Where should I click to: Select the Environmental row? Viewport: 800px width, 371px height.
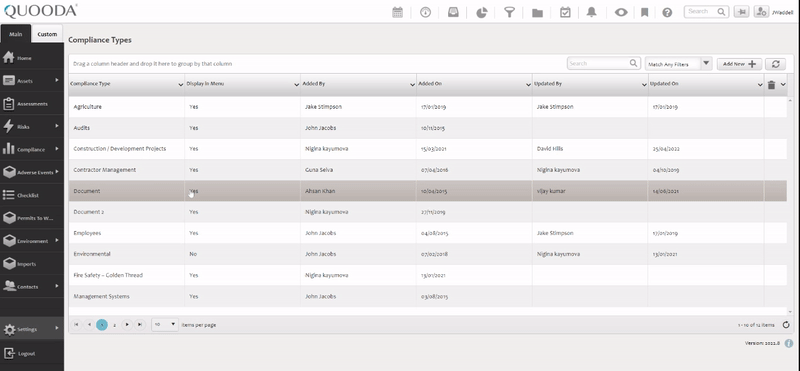[428, 254]
